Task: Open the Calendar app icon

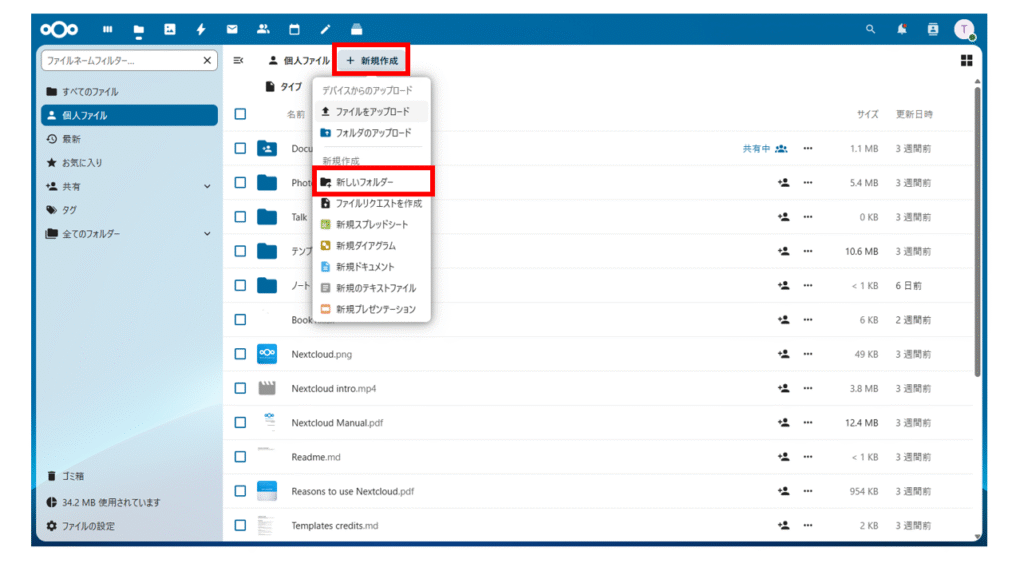Action: pyautogui.click(x=294, y=30)
